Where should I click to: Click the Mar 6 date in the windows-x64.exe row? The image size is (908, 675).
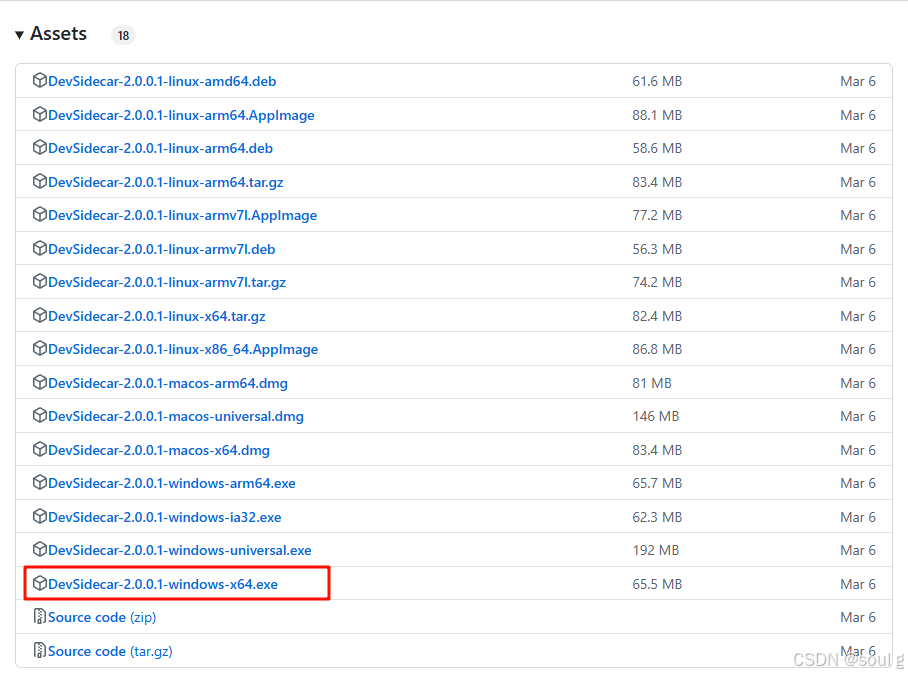pos(858,584)
